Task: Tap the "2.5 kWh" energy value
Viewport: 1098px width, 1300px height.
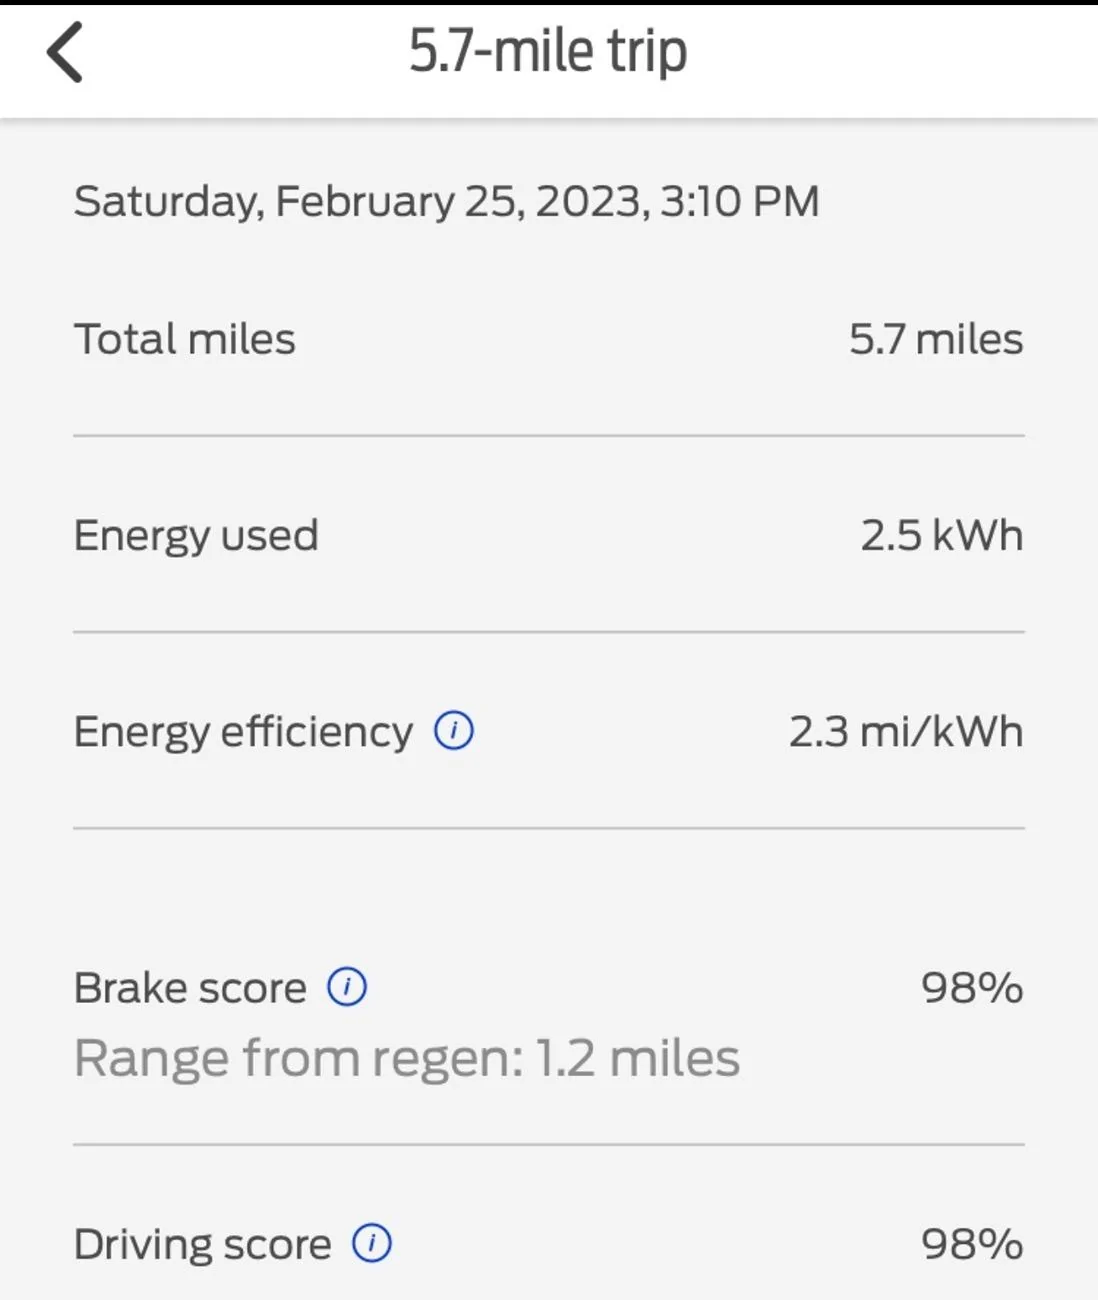Action: (941, 535)
